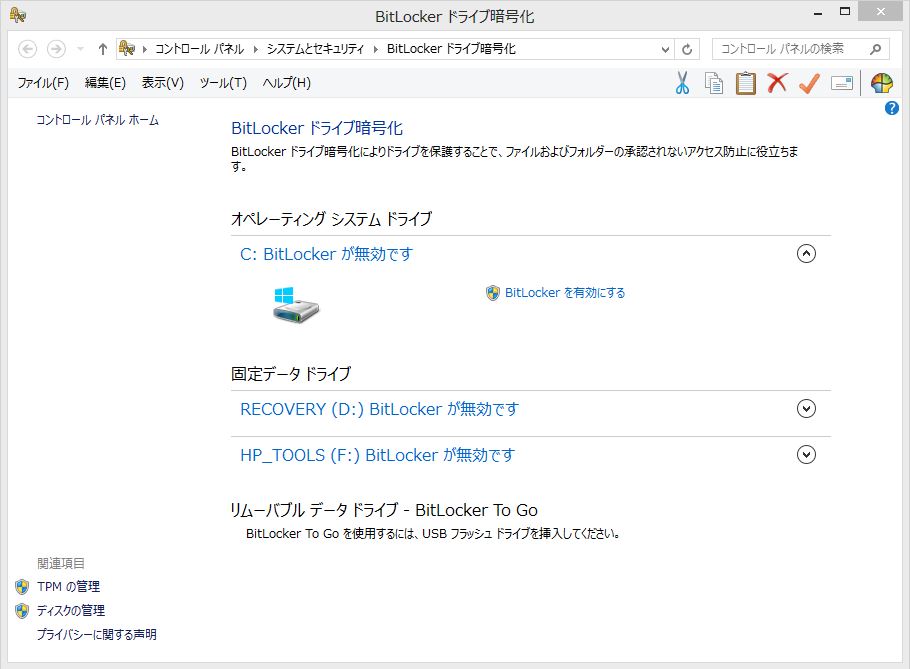Click the colorful globe toolbar icon
The width and height of the screenshot is (910, 669).
(882, 83)
